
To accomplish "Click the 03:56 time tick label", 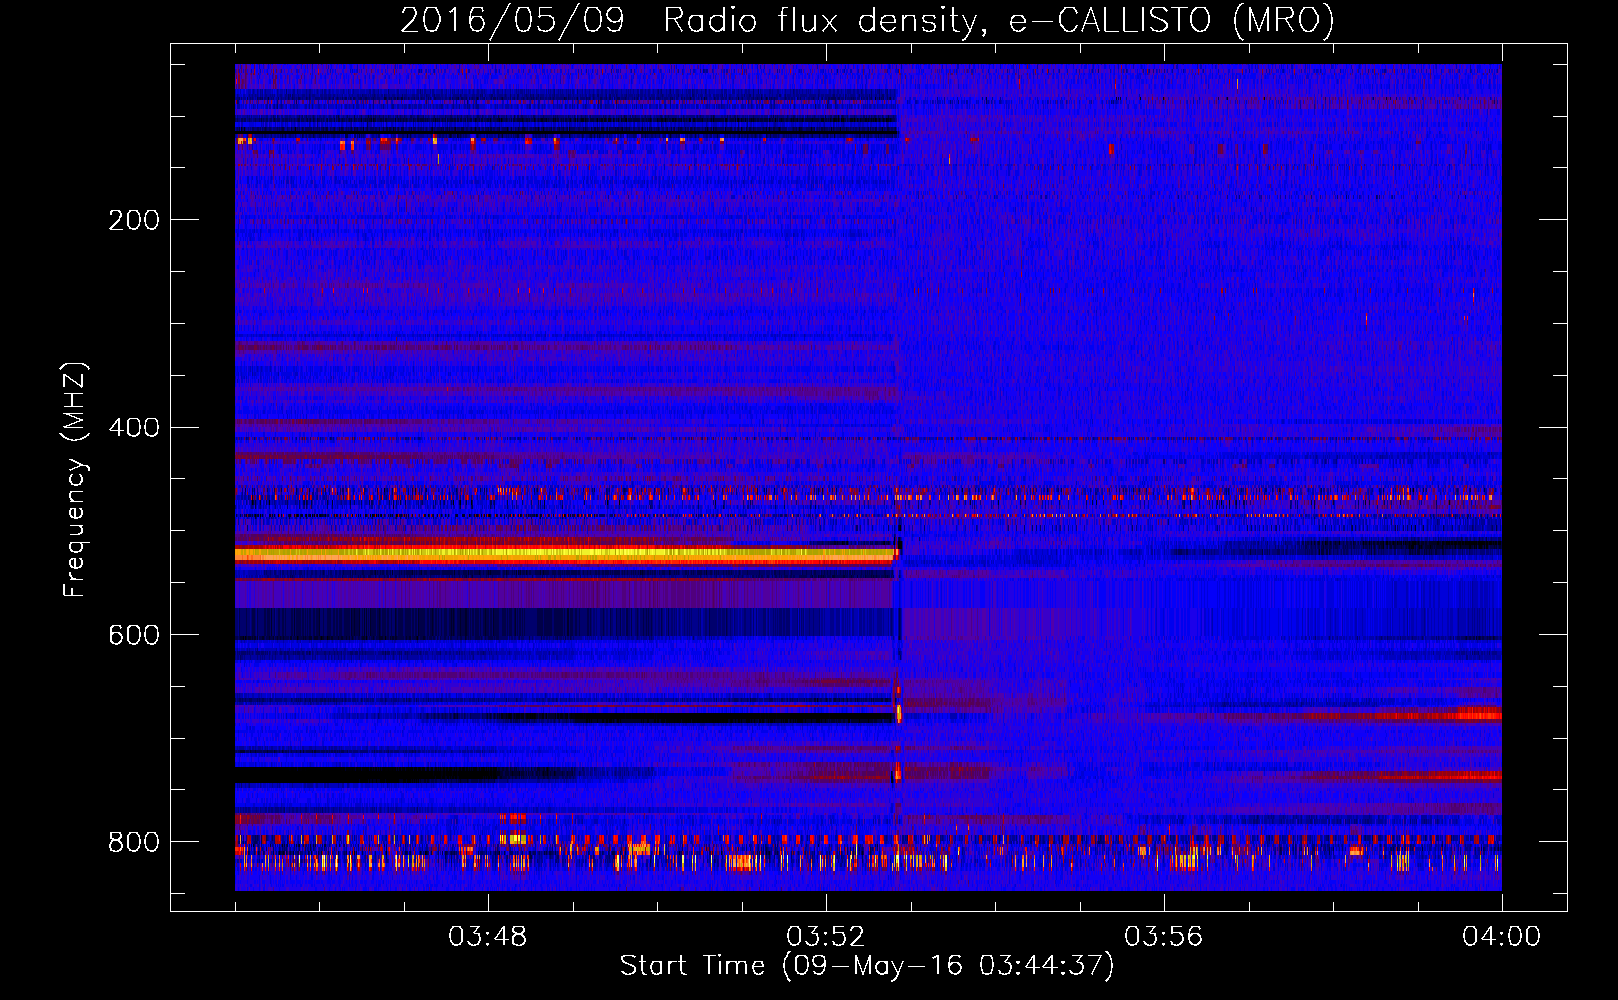I will point(1164,937).
